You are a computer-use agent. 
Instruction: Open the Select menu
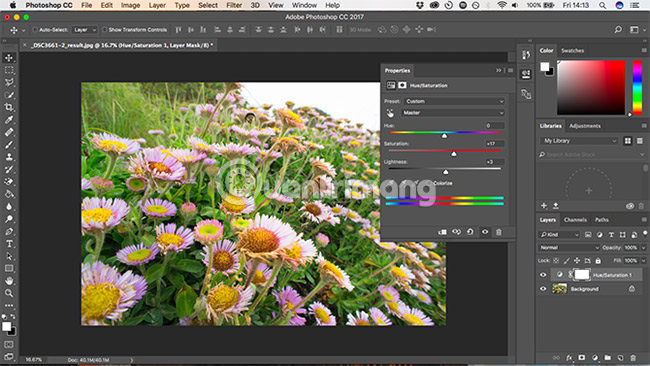click(208, 5)
